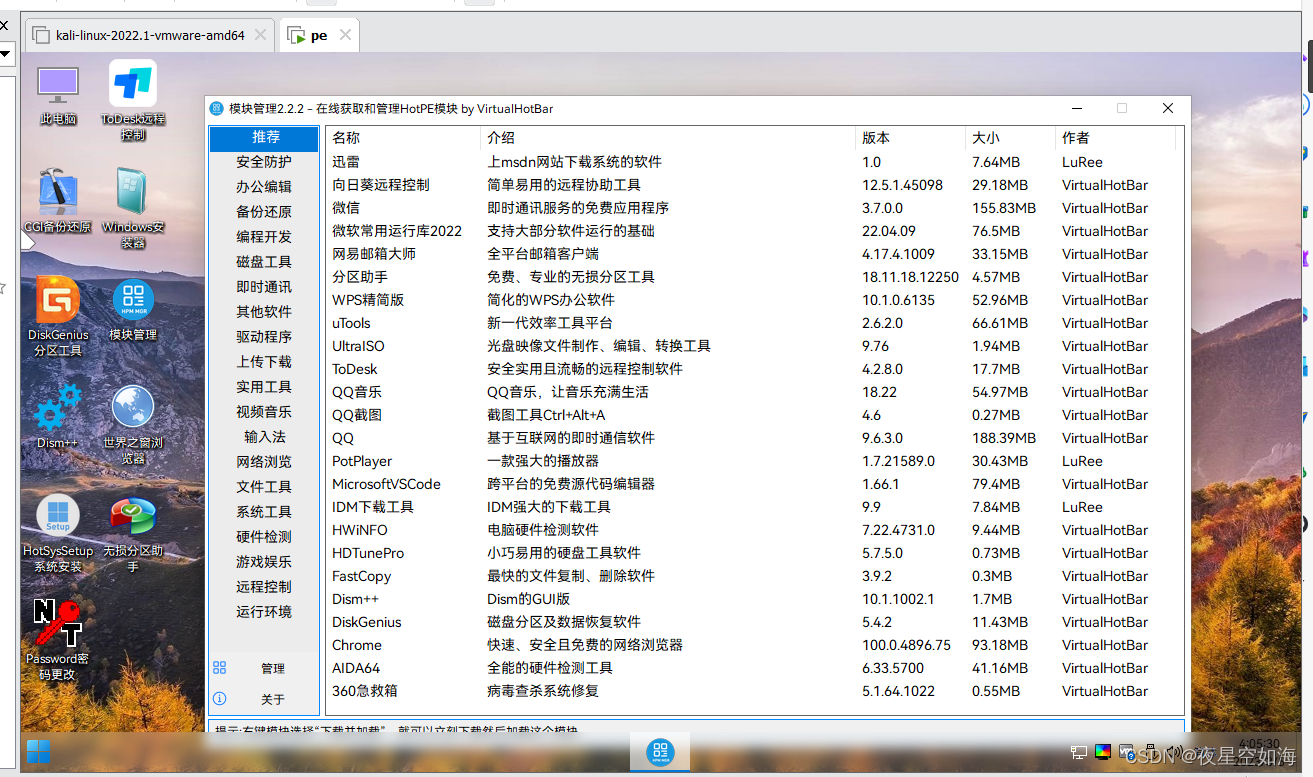Launch HotSysSetup系统安装 from the desktop
This screenshot has height=777, width=1313.
(58, 534)
